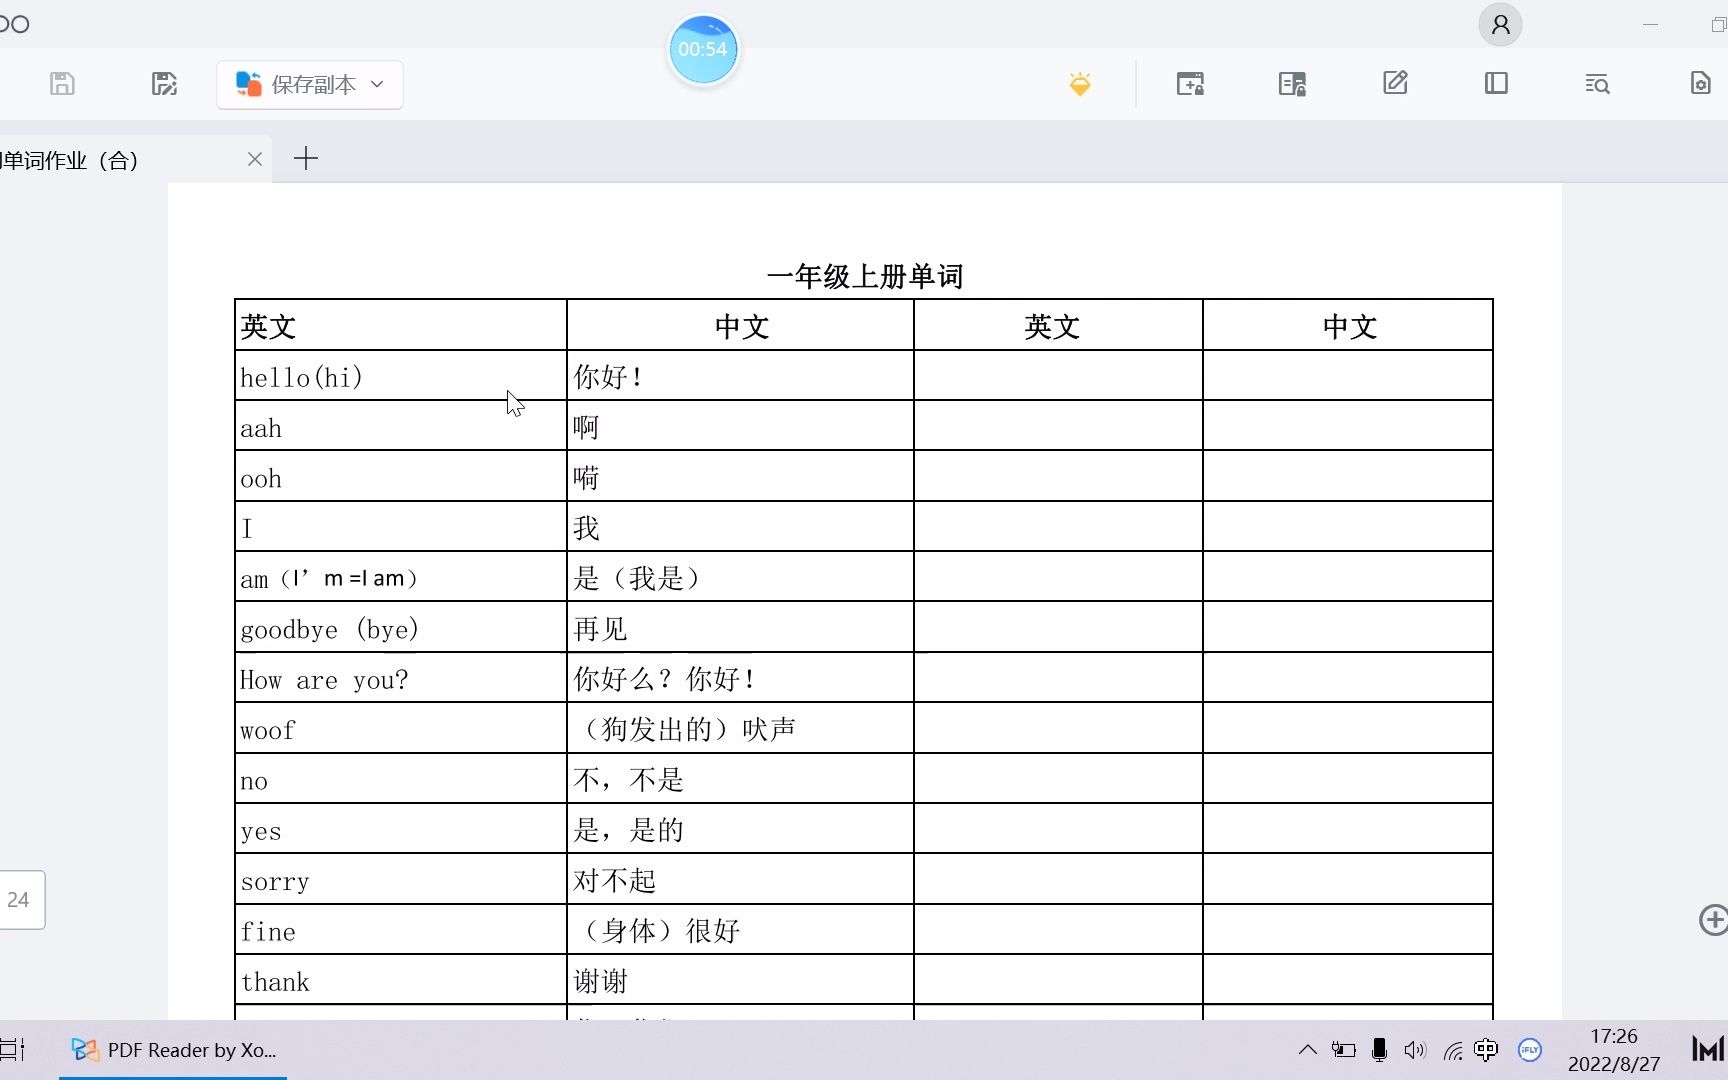Click the cell fine
The width and height of the screenshot is (1728, 1080).
pos(401,930)
